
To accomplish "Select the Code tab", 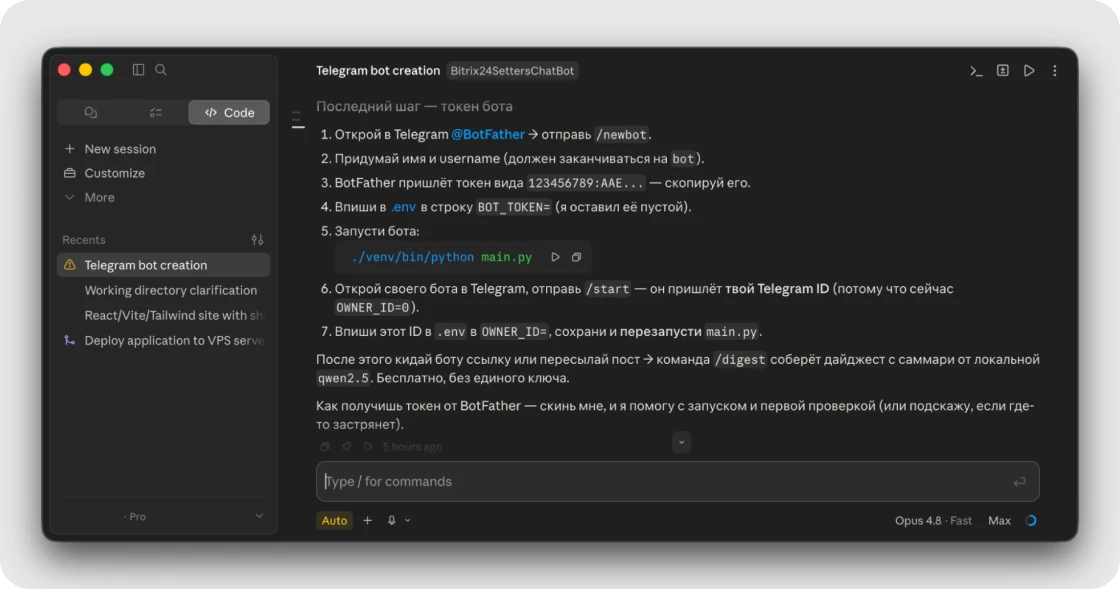I will (x=229, y=112).
